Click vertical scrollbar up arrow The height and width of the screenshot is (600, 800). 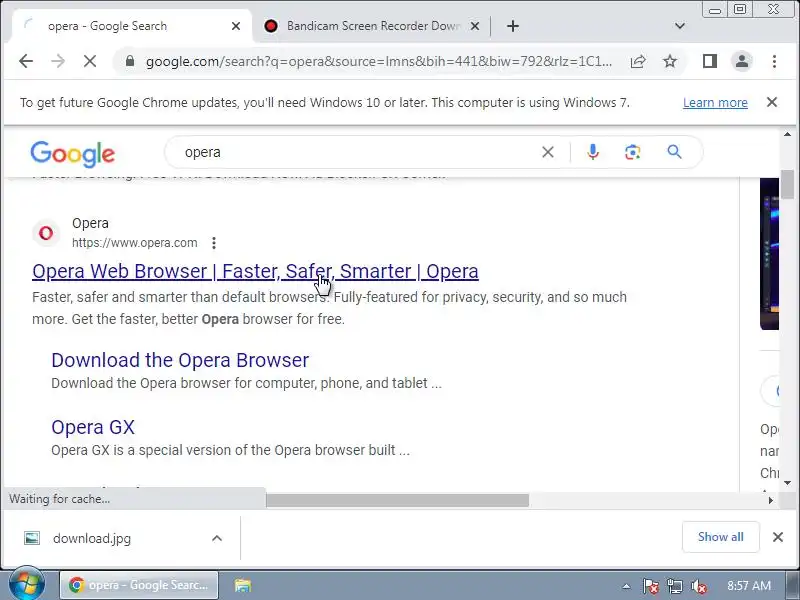pos(787,135)
